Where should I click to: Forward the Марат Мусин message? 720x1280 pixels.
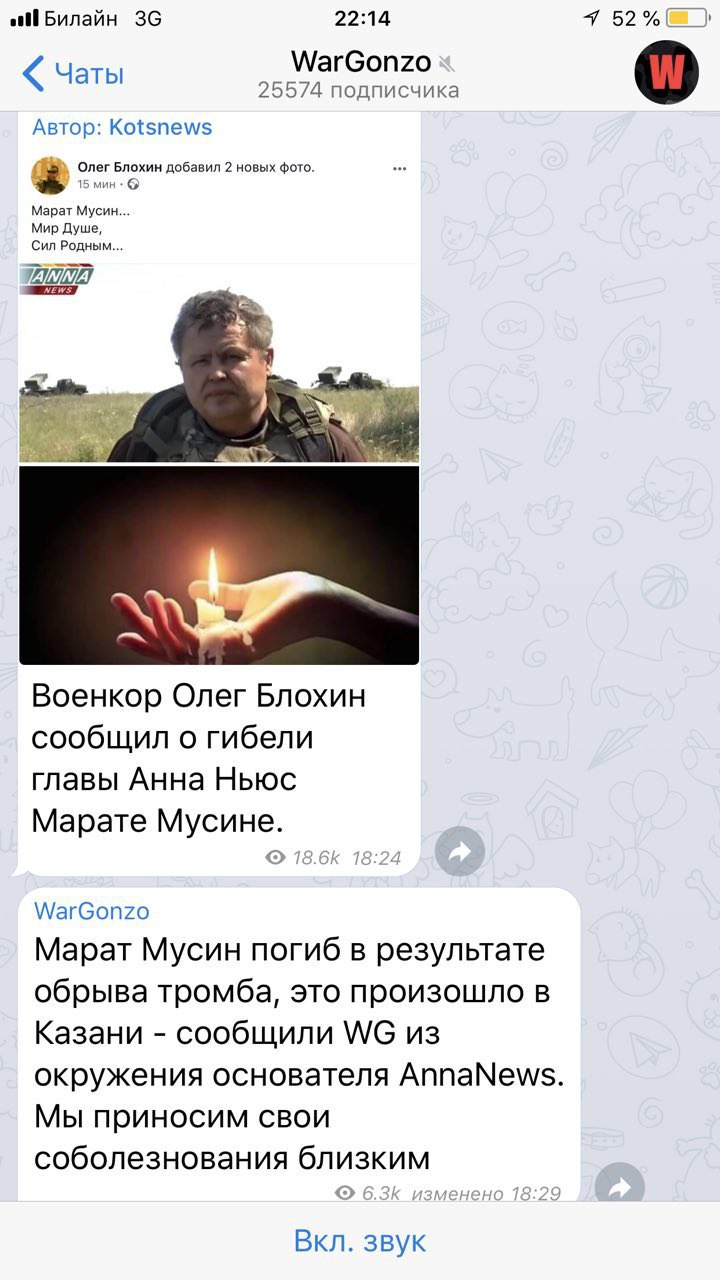[x=620, y=1186]
